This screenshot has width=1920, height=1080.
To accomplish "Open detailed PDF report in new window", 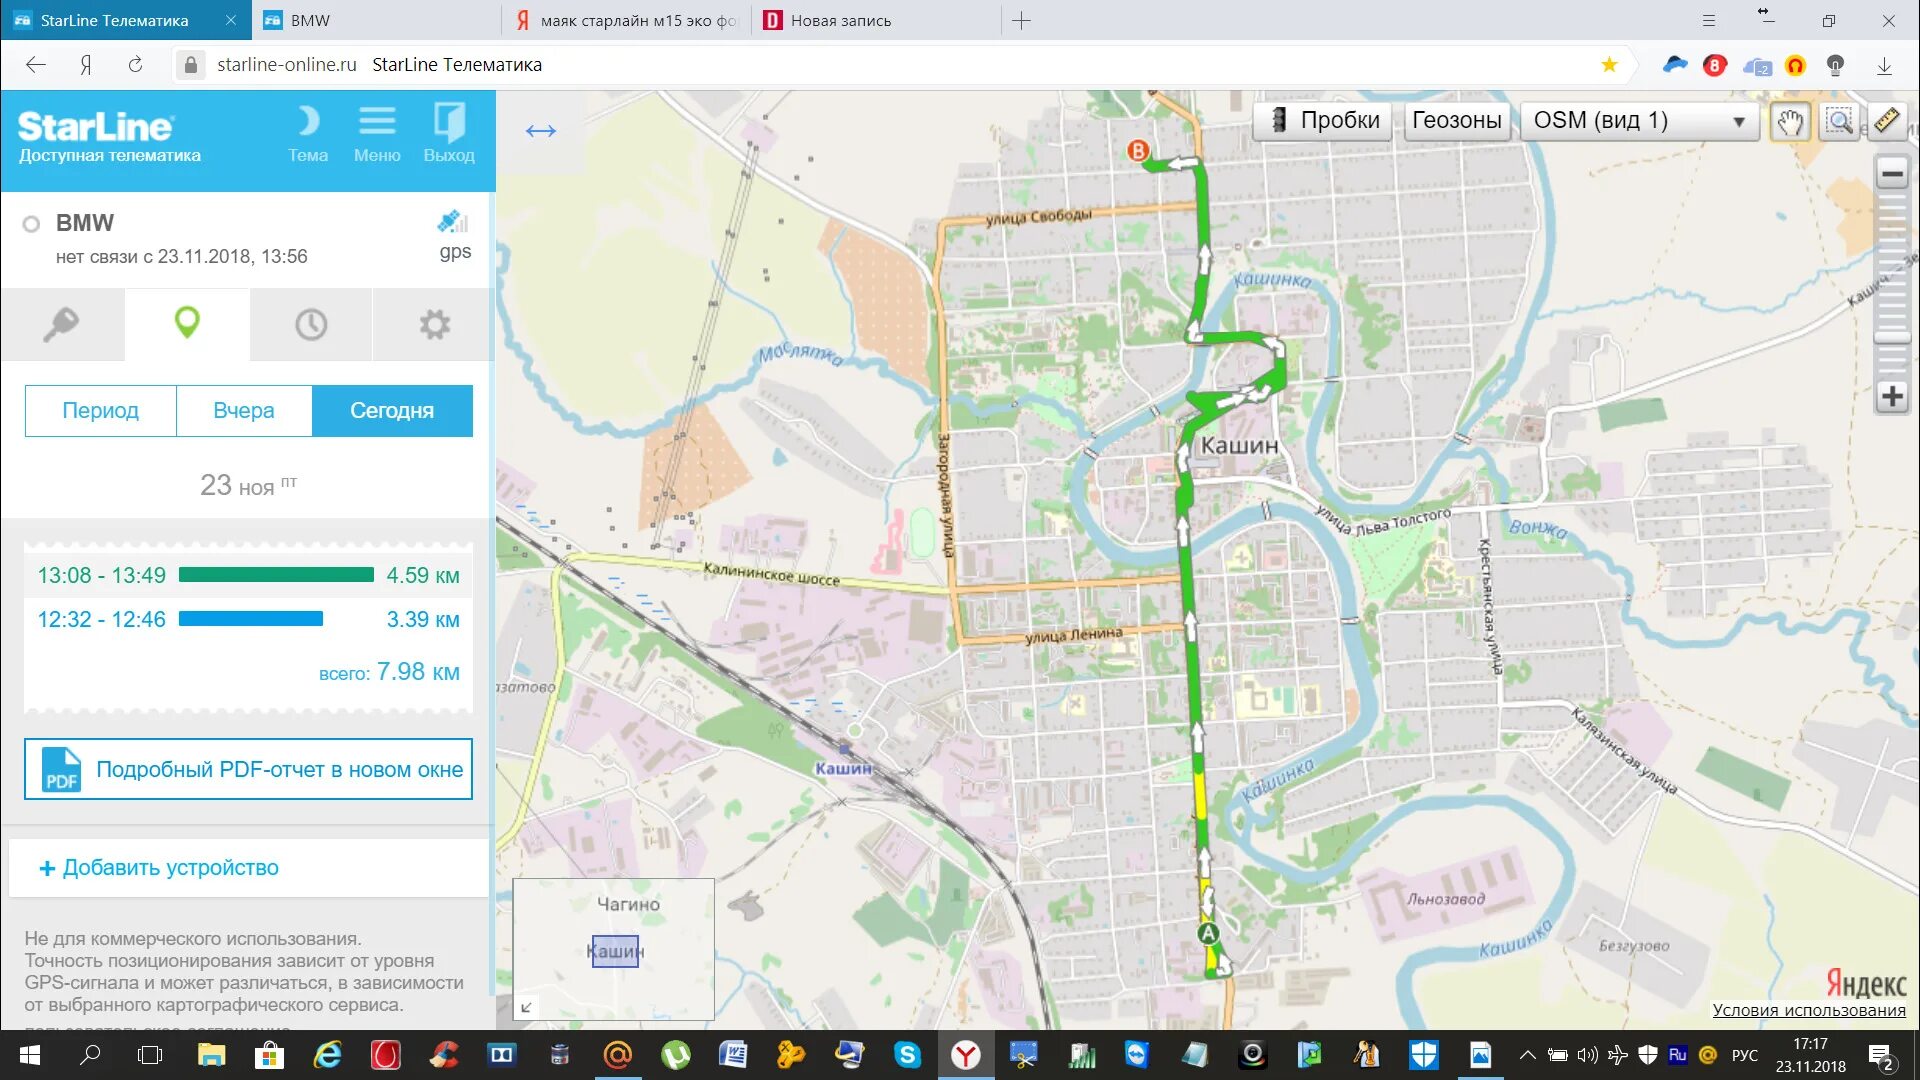I will pos(248,769).
